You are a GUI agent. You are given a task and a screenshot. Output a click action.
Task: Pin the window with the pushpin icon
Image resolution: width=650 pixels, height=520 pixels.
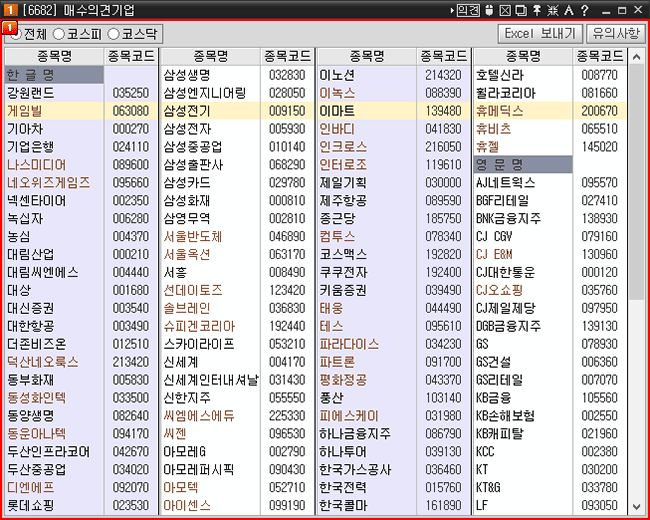pos(537,10)
